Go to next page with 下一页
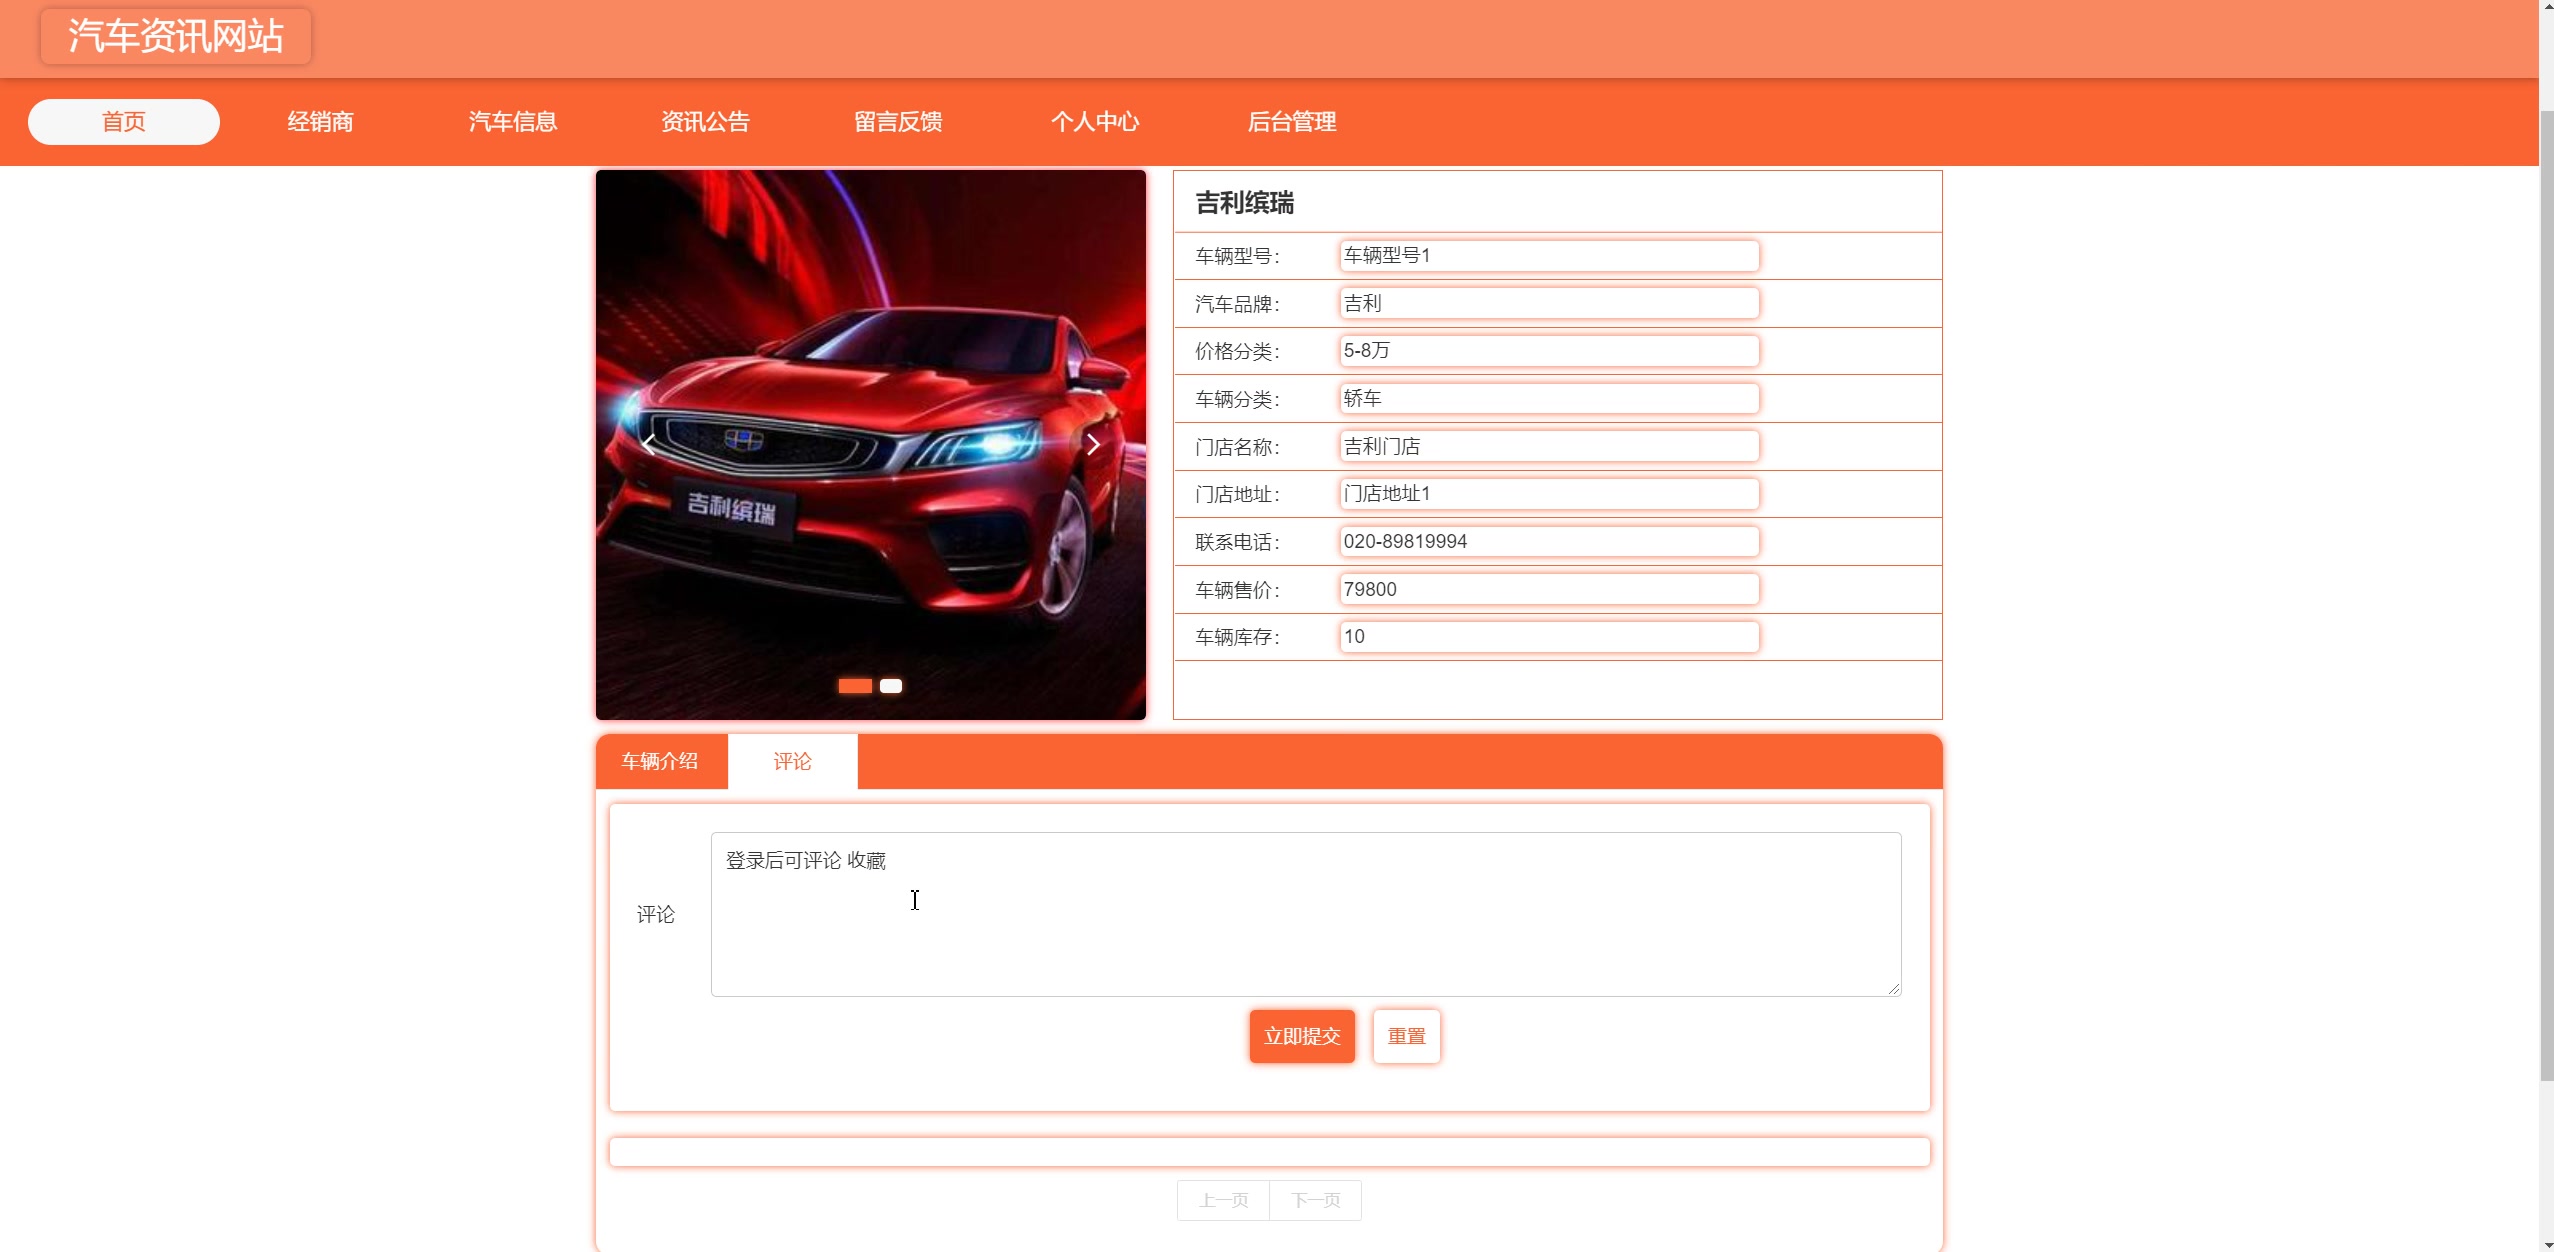2554x1252 pixels. tap(1316, 1200)
